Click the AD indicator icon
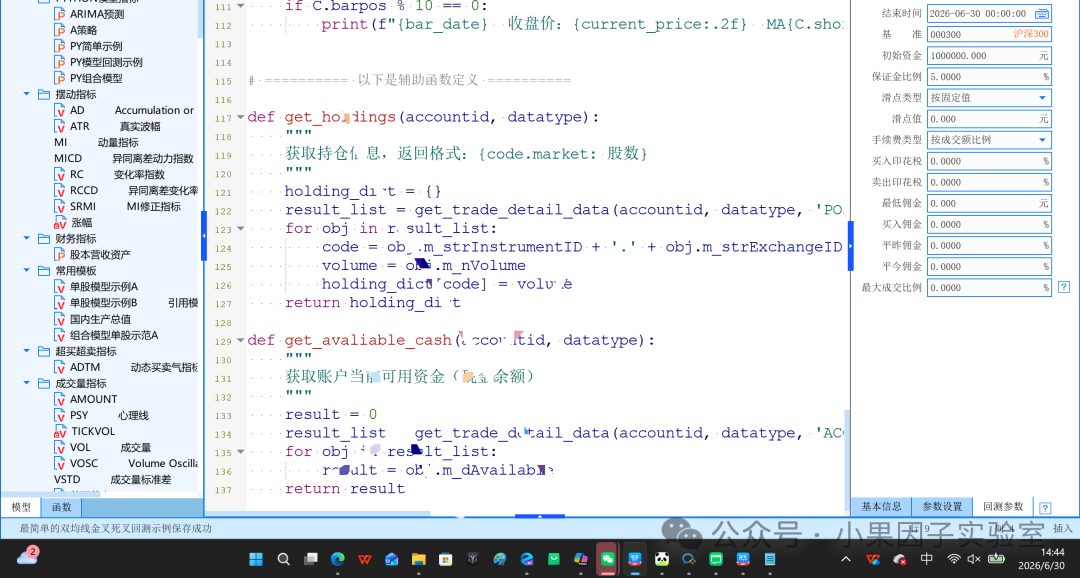 60,110
